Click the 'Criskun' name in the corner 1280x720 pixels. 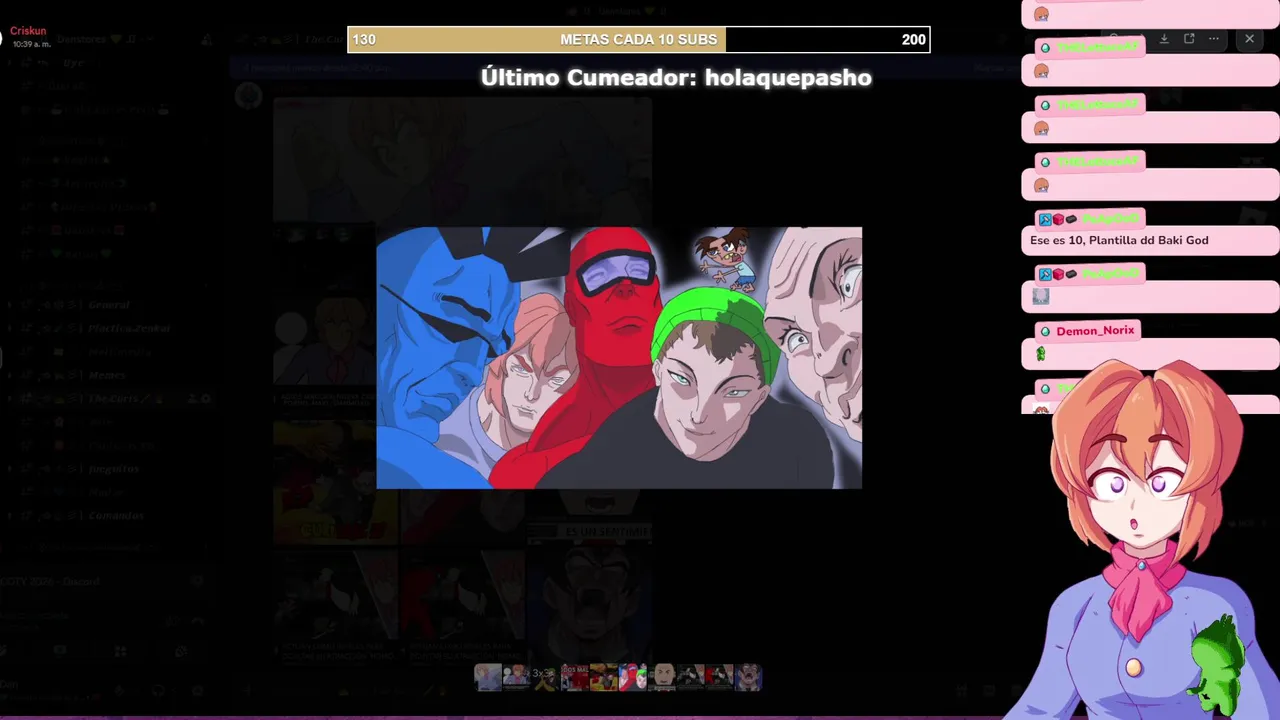coord(28,31)
